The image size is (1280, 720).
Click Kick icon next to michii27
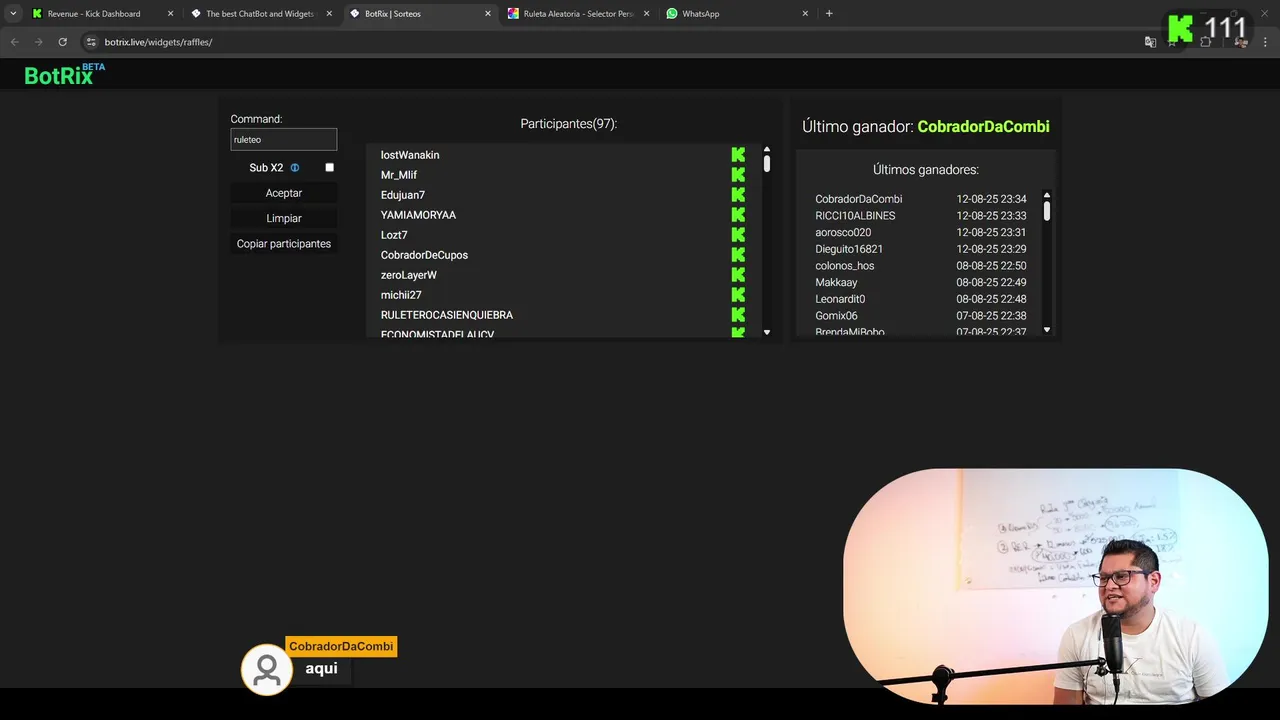738,295
